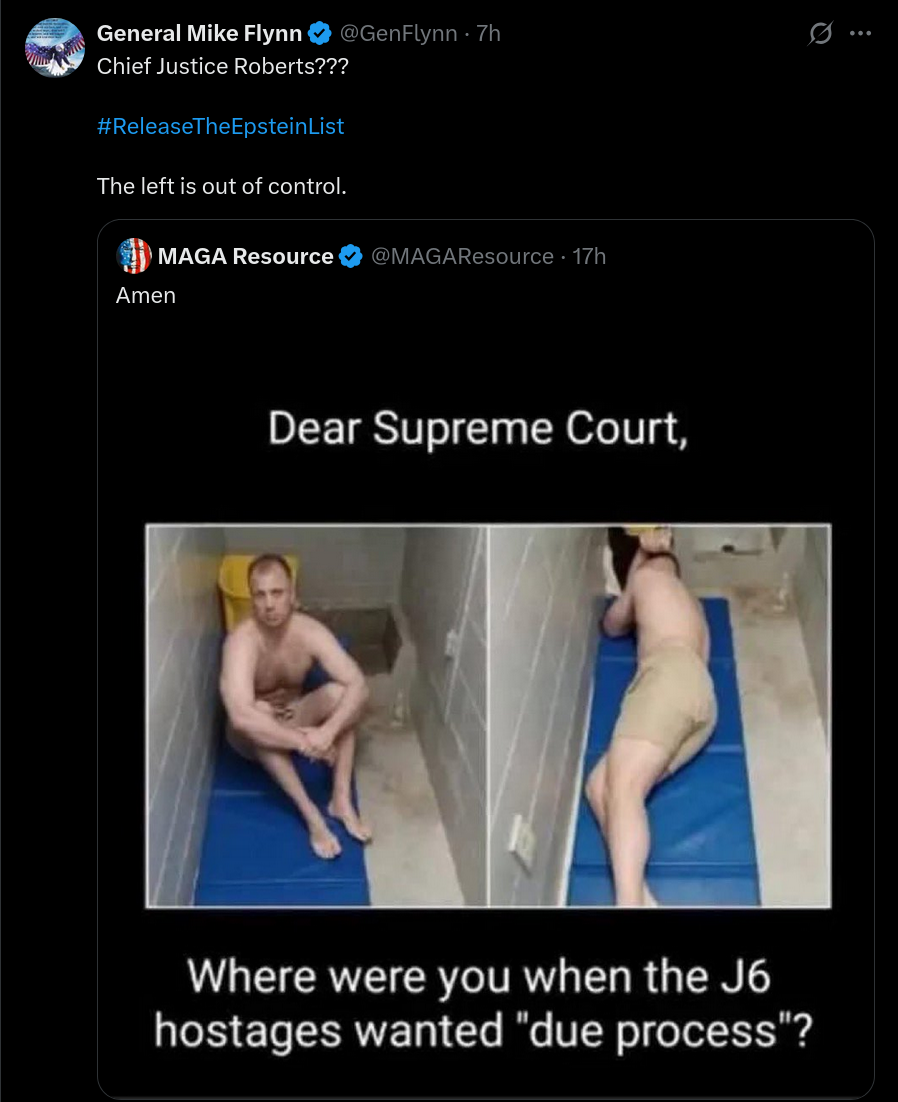The height and width of the screenshot is (1102, 898).
Task: Open the quoted tweet by clicking 'Amen' text
Action: coord(145,296)
